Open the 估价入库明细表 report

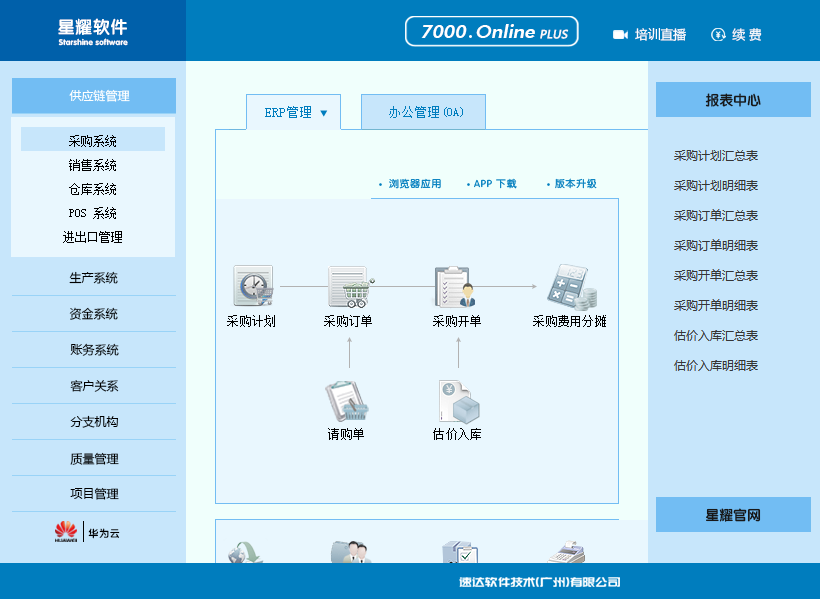[x=716, y=365]
